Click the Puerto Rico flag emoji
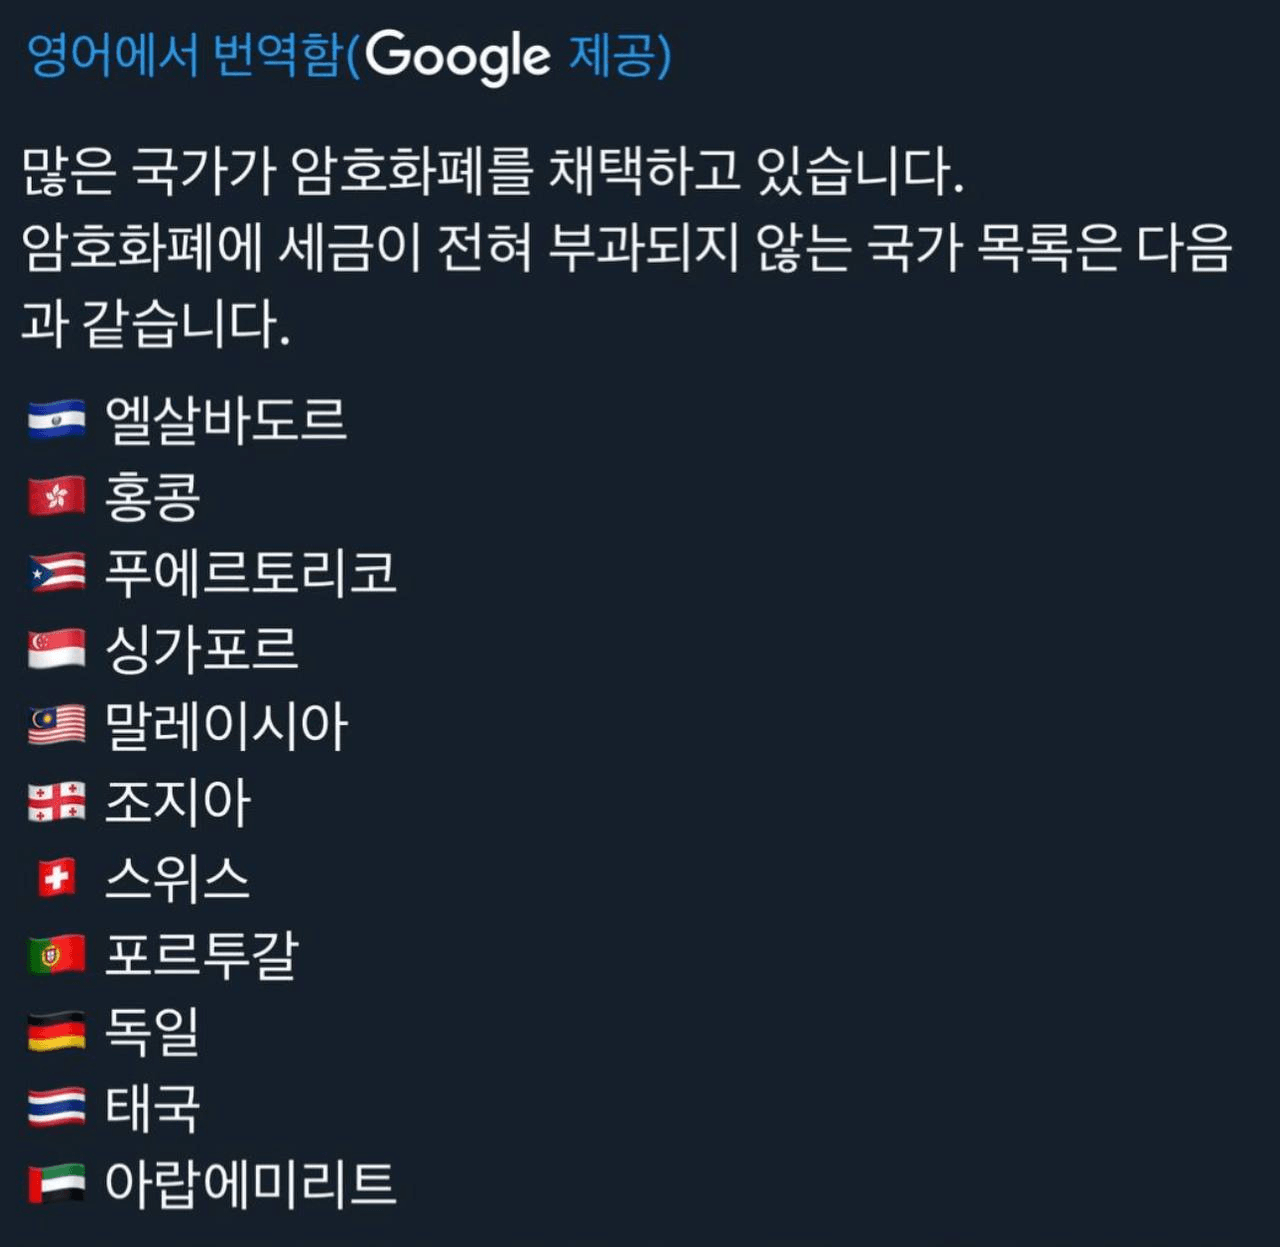This screenshot has width=1280, height=1247. click(x=57, y=573)
